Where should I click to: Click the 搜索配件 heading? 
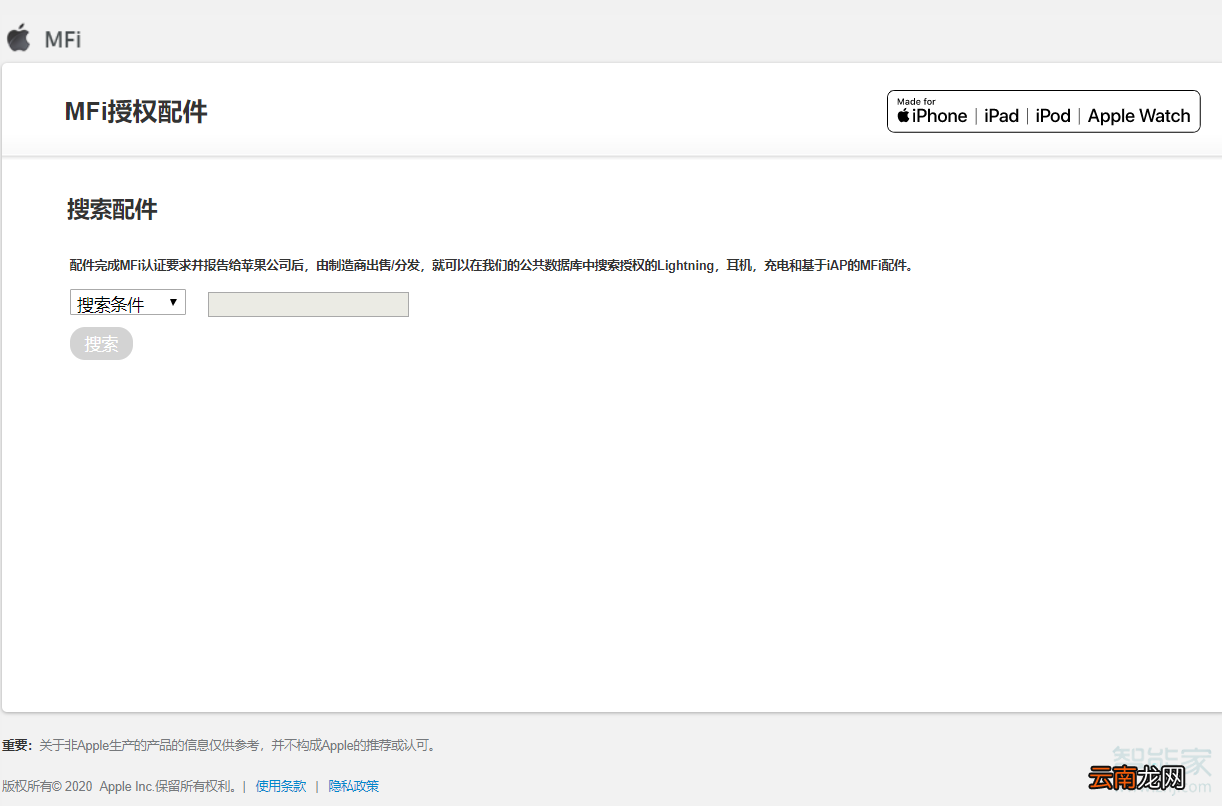pos(112,210)
